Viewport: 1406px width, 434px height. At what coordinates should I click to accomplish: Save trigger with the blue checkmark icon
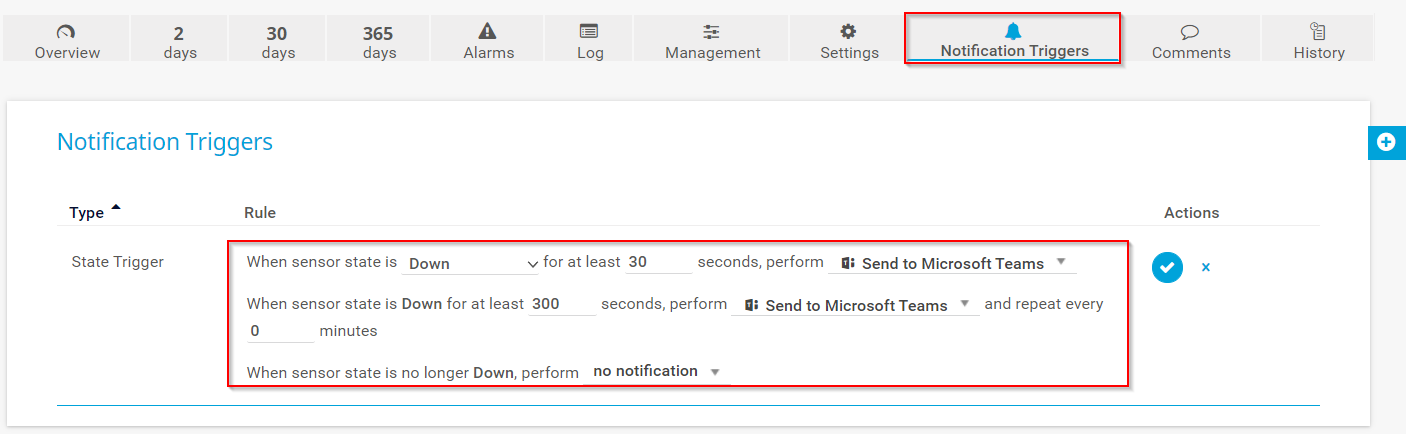click(1167, 267)
